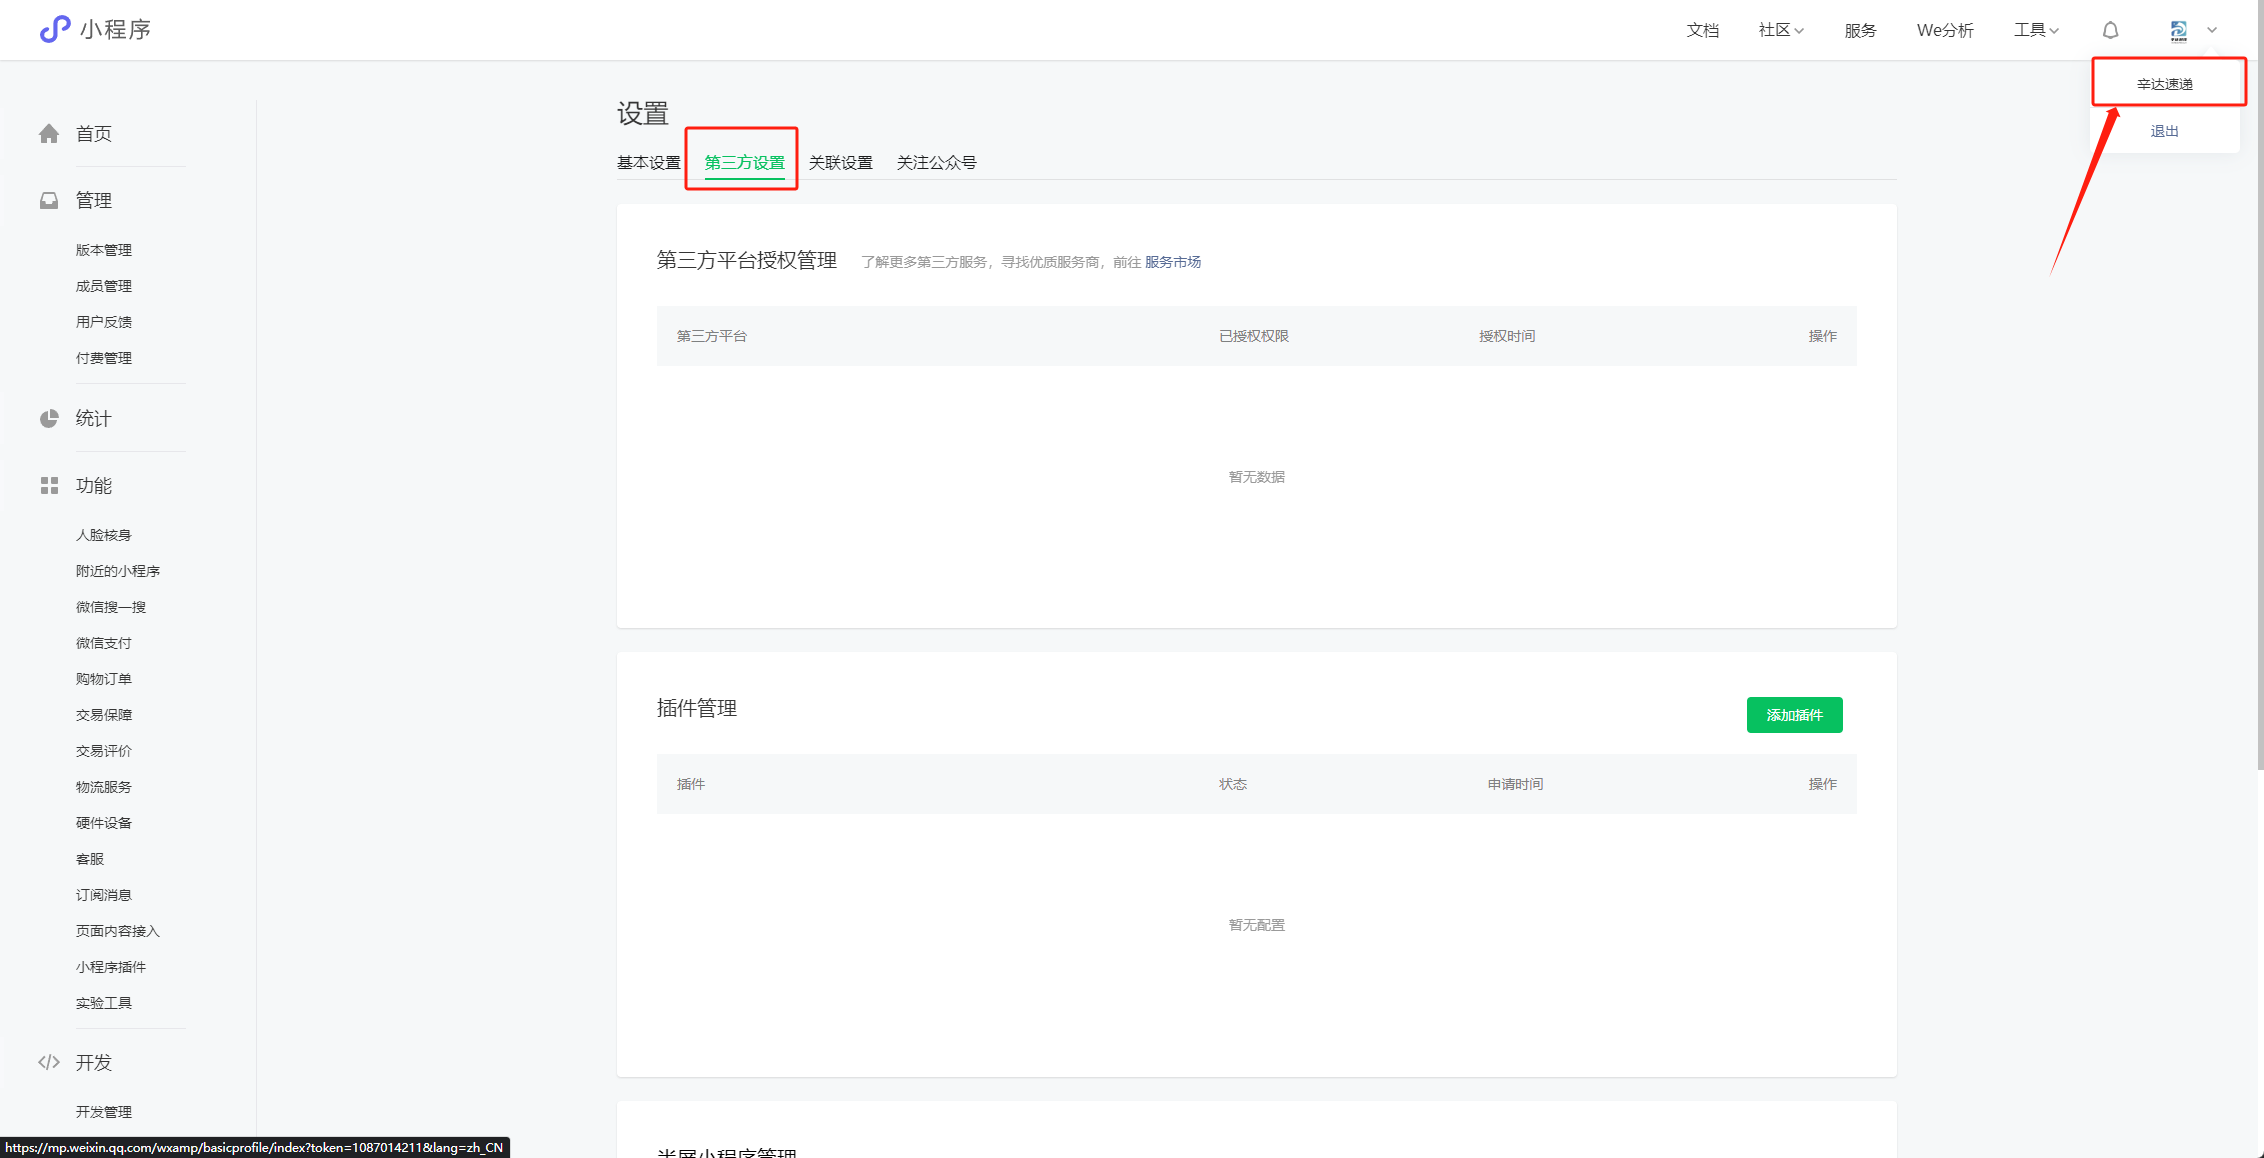This screenshot has height=1158, width=2264.
Task: Expand the 工具 dropdown menu
Action: click(x=2036, y=30)
